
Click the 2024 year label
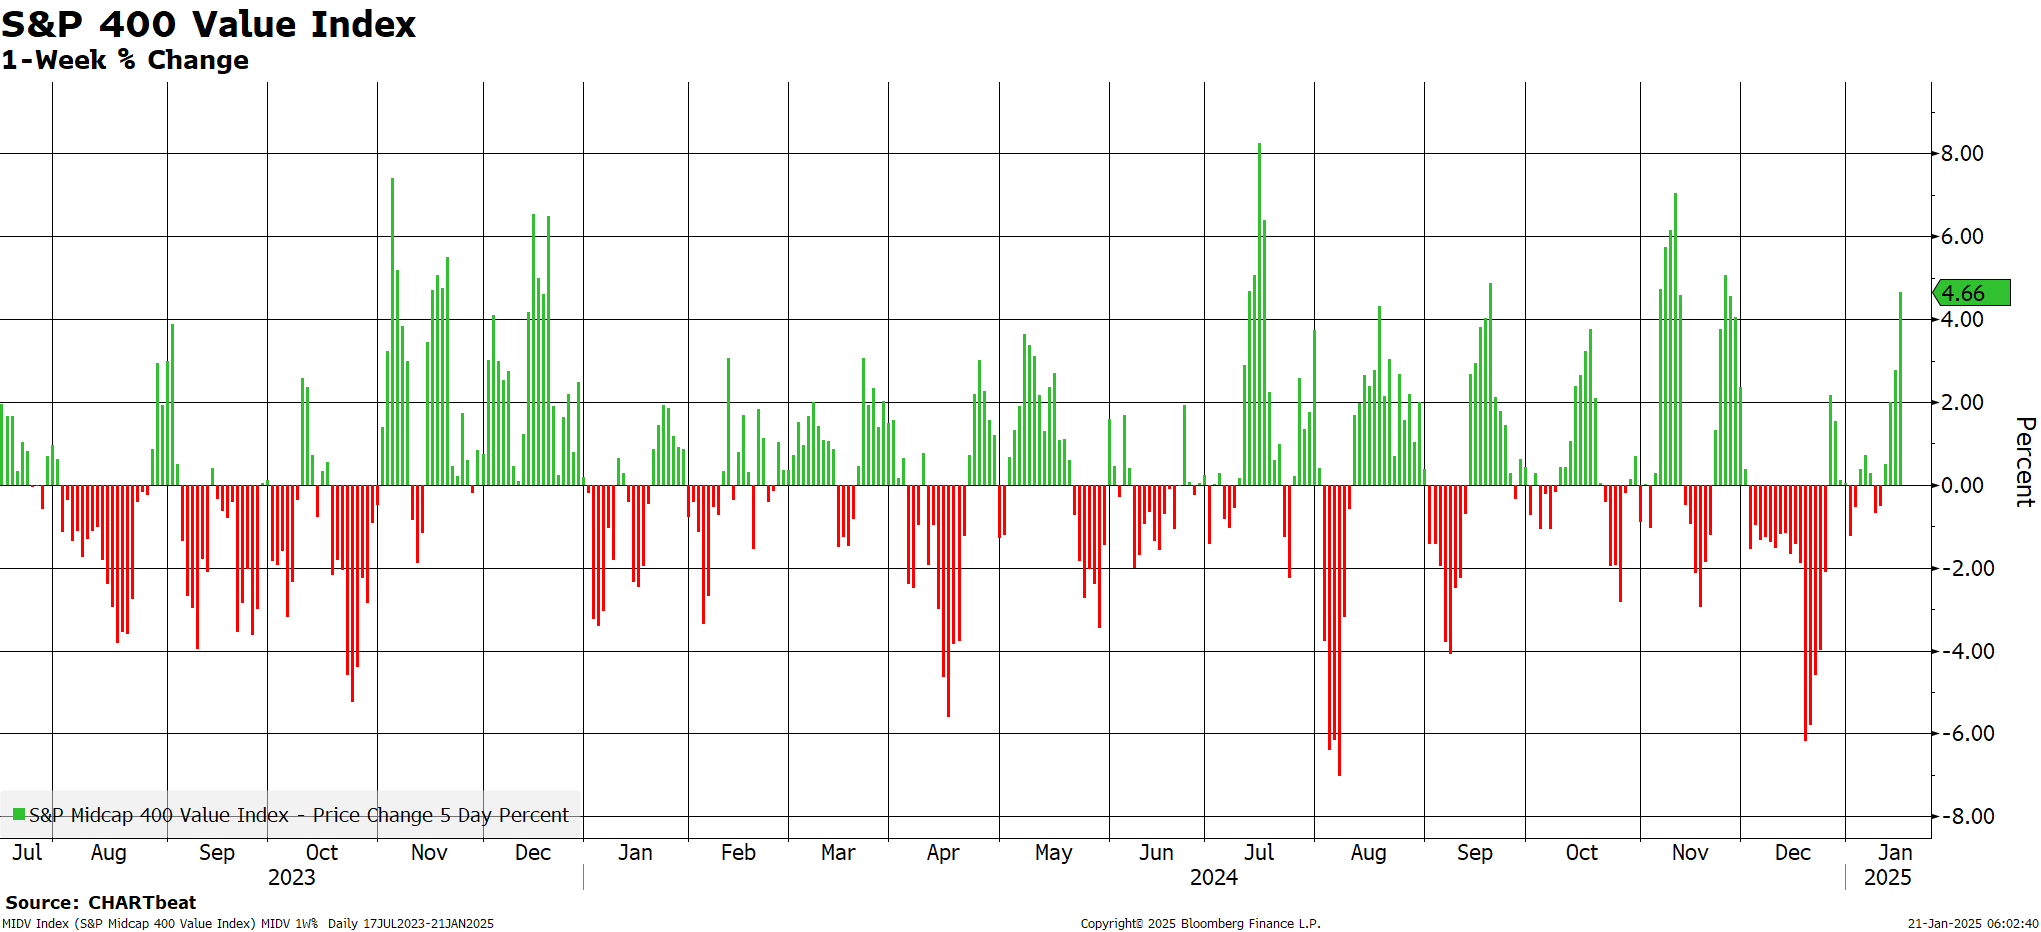click(1214, 877)
